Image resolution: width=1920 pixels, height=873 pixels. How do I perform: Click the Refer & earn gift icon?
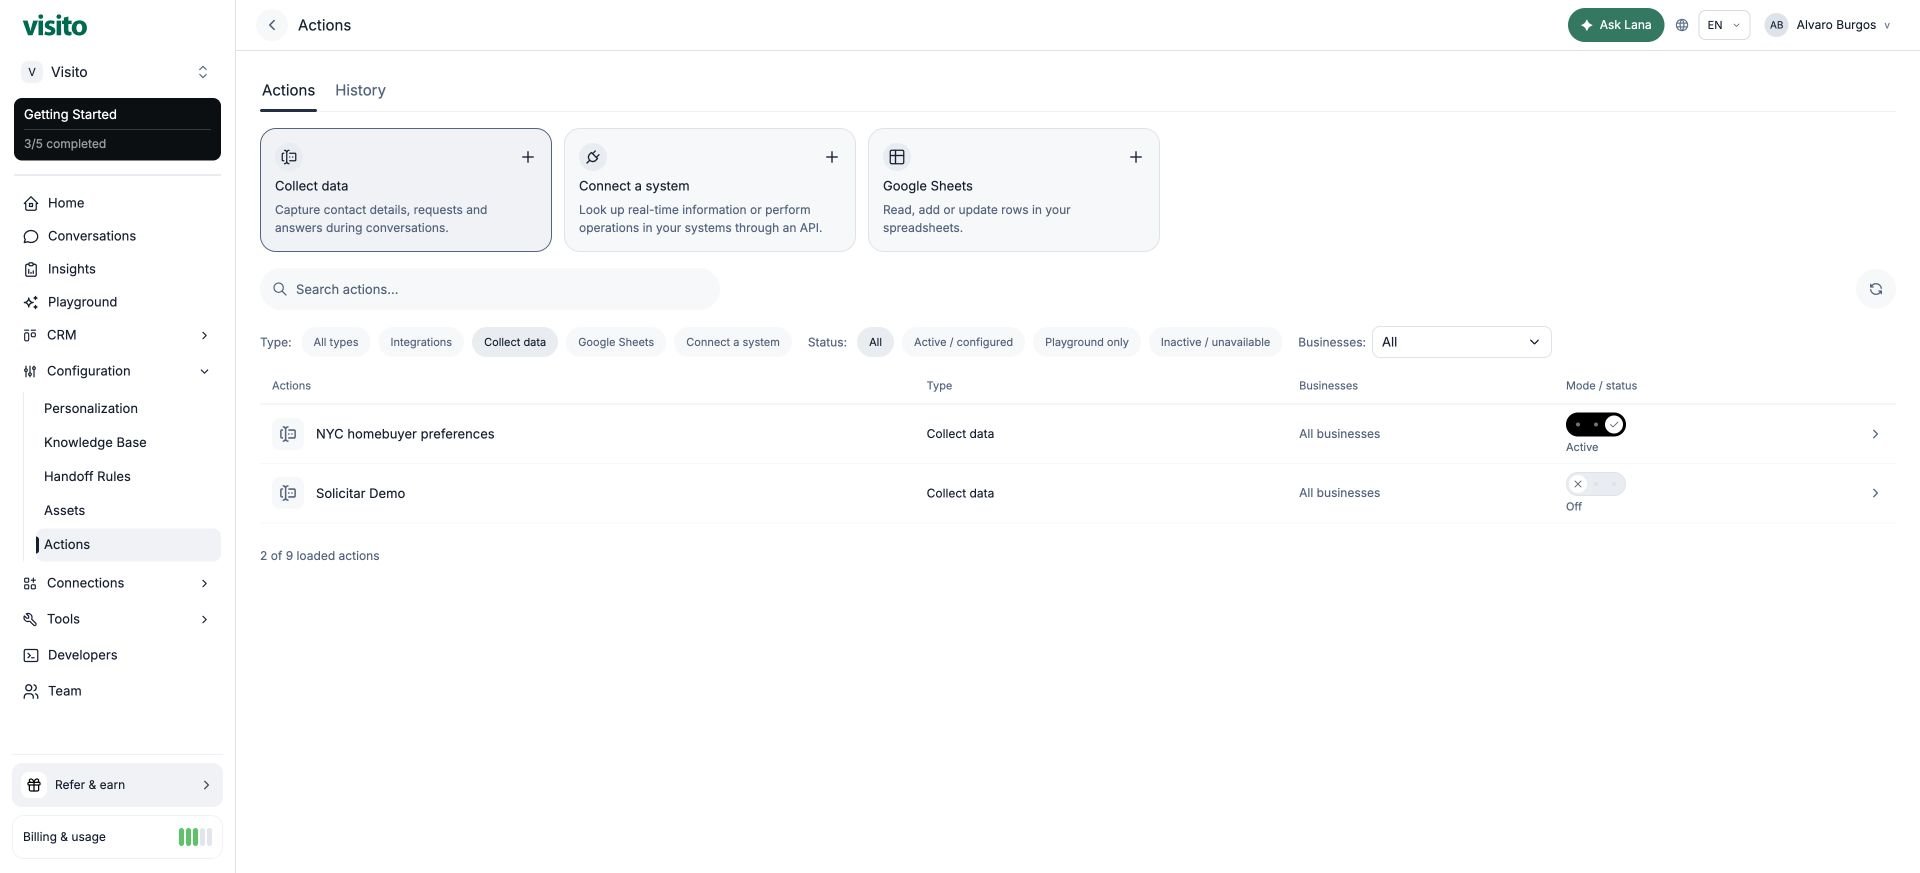coord(34,785)
